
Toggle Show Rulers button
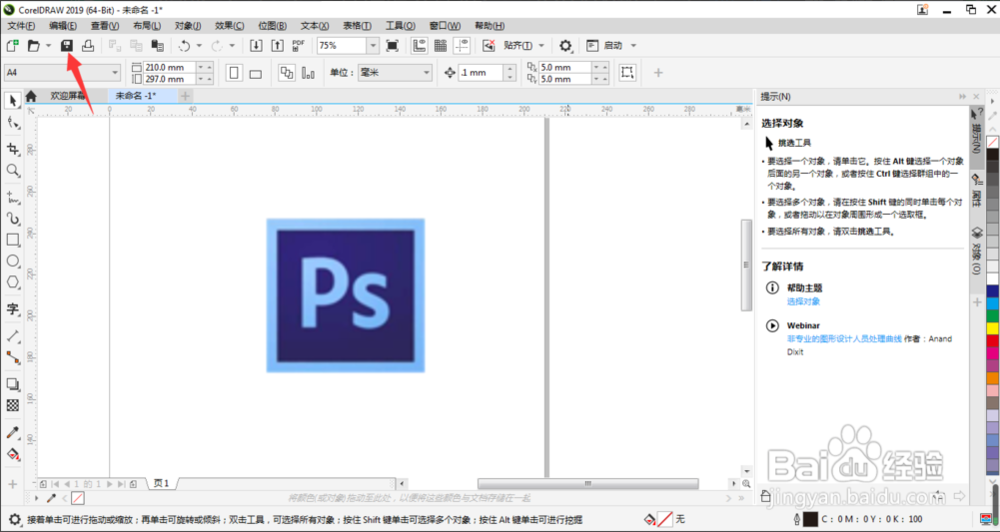[x=419, y=45]
